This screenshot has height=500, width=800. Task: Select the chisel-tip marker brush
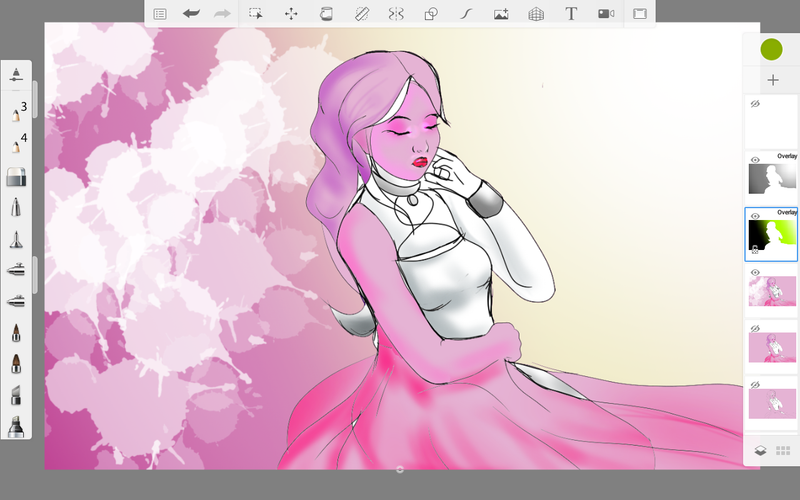click(x=16, y=395)
